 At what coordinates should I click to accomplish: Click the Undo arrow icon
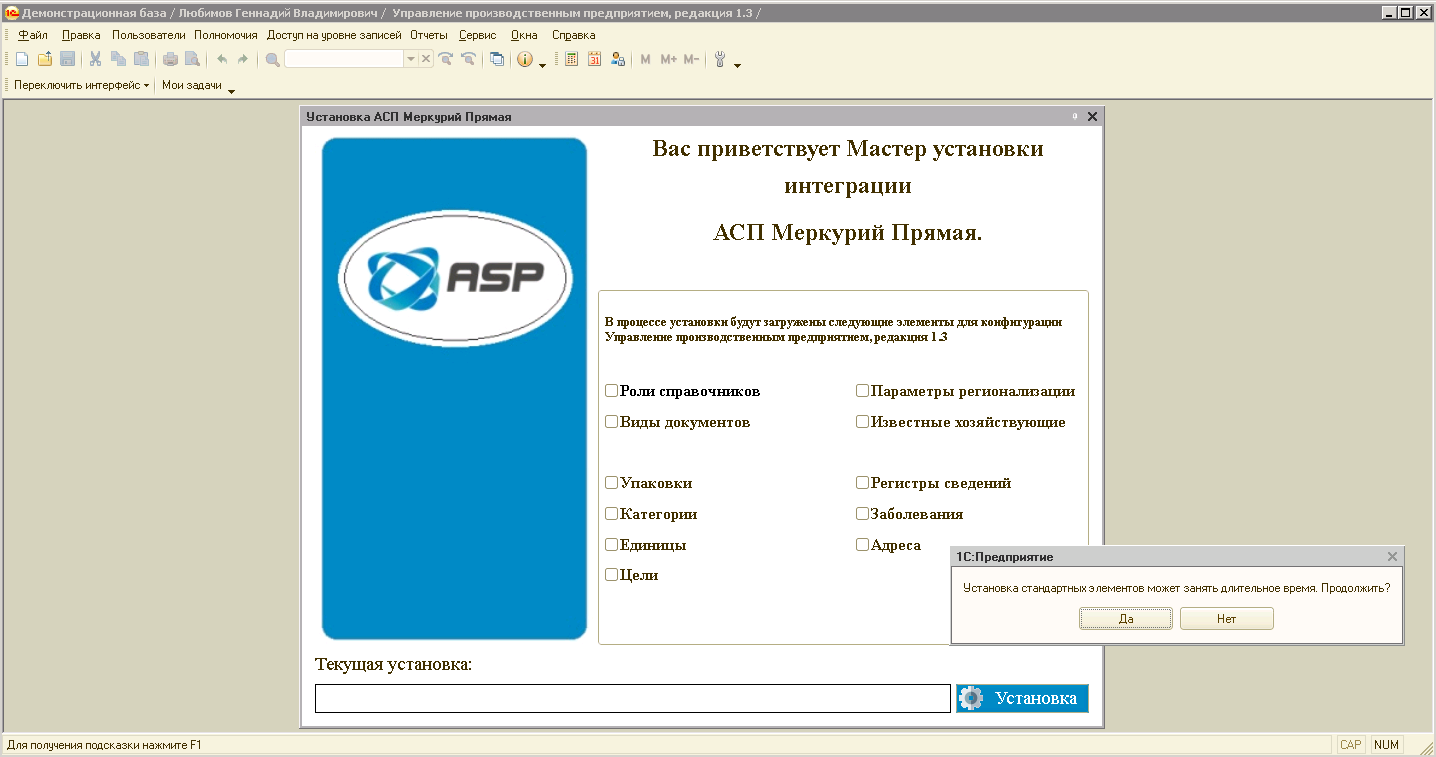221,59
